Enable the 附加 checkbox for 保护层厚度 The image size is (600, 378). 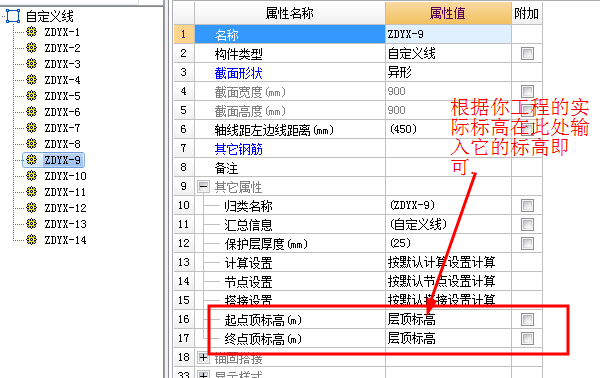(527, 243)
